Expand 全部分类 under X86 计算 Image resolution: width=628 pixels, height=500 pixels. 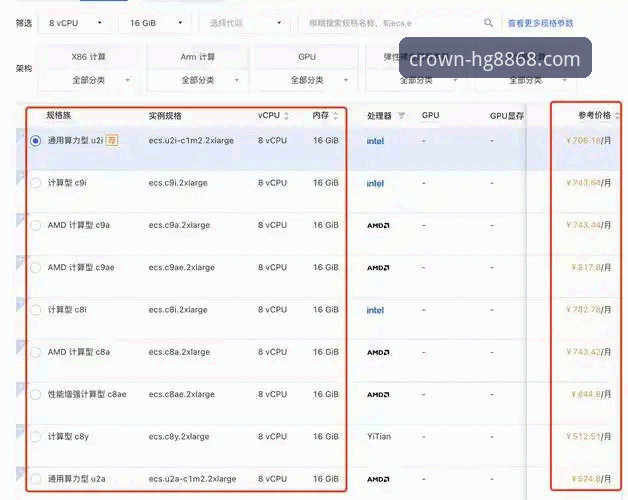coord(89,80)
